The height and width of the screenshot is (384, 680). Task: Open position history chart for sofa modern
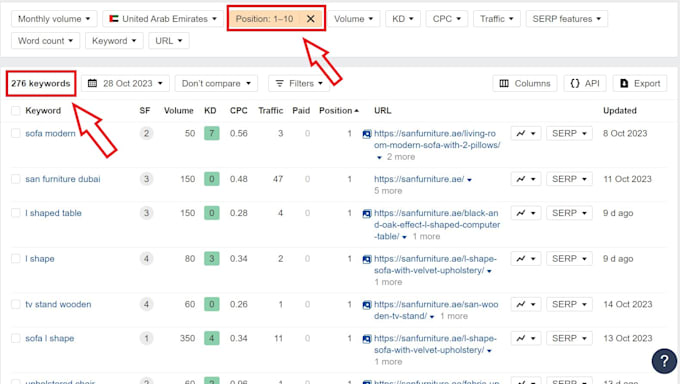[x=526, y=133]
